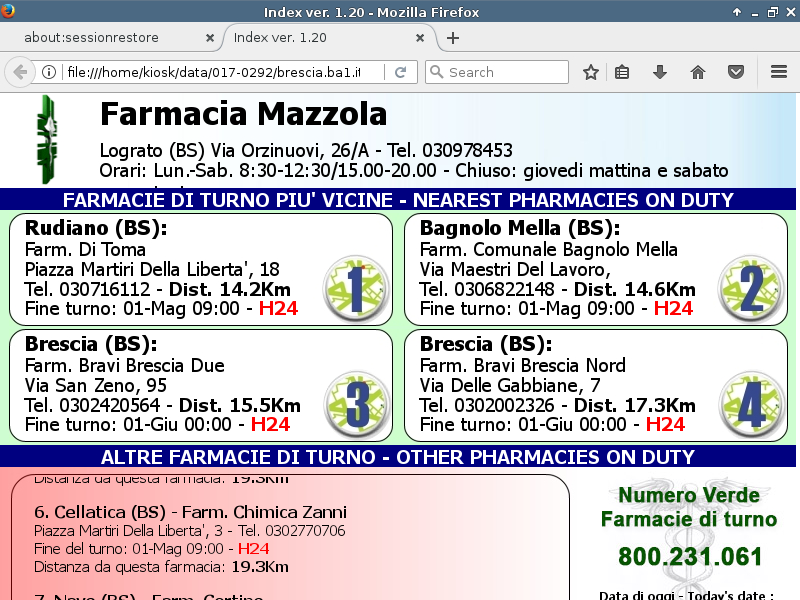The height and width of the screenshot is (600, 800).
Task: Open the Firefox hamburger menu
Action: [x=779, y=72]
